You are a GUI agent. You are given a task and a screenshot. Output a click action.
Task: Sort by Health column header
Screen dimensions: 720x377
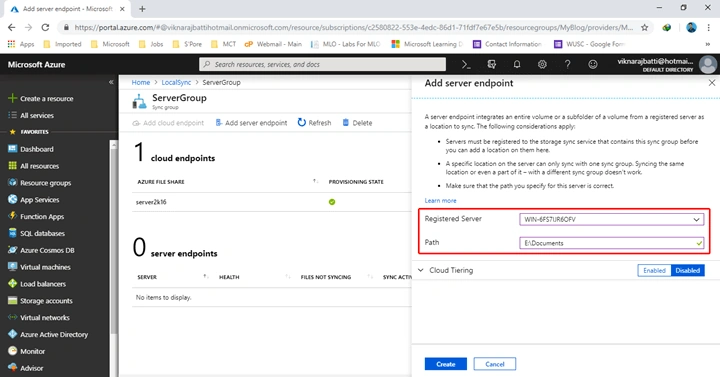click(229, 277)
